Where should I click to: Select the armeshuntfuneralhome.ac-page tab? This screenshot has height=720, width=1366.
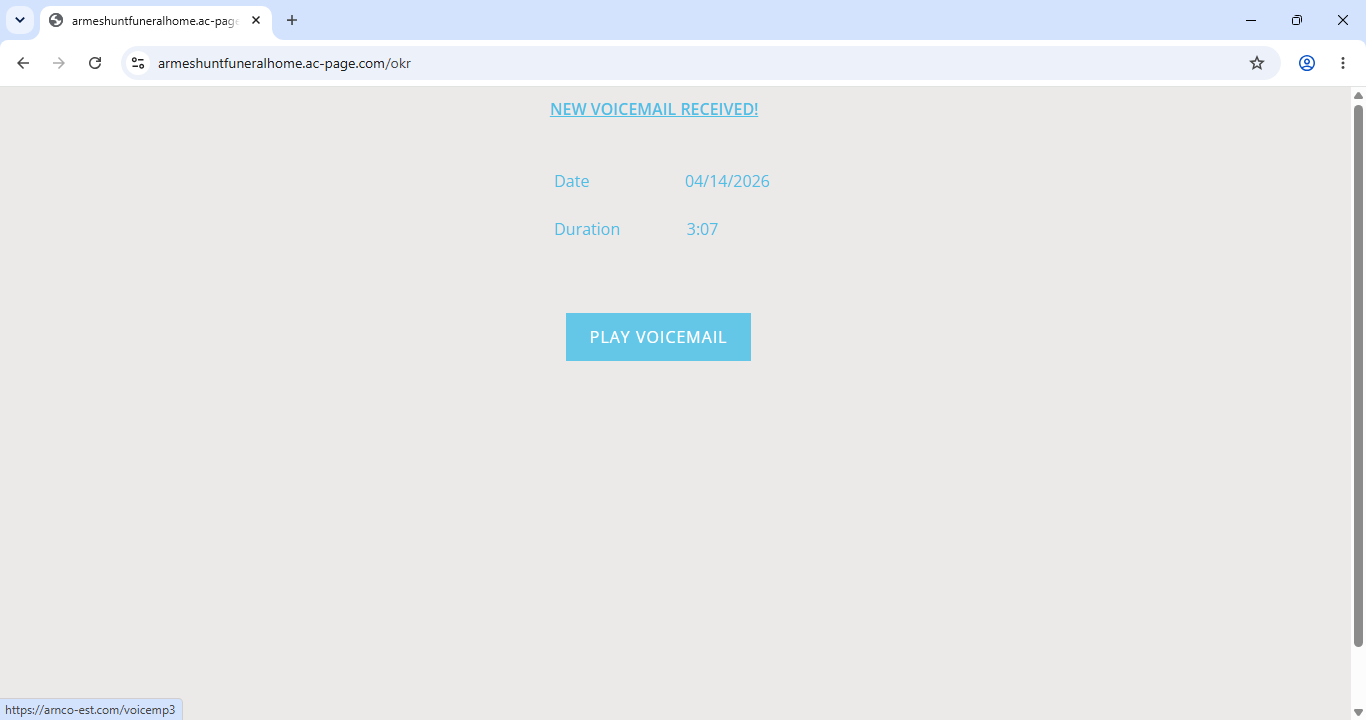point(156,20)
